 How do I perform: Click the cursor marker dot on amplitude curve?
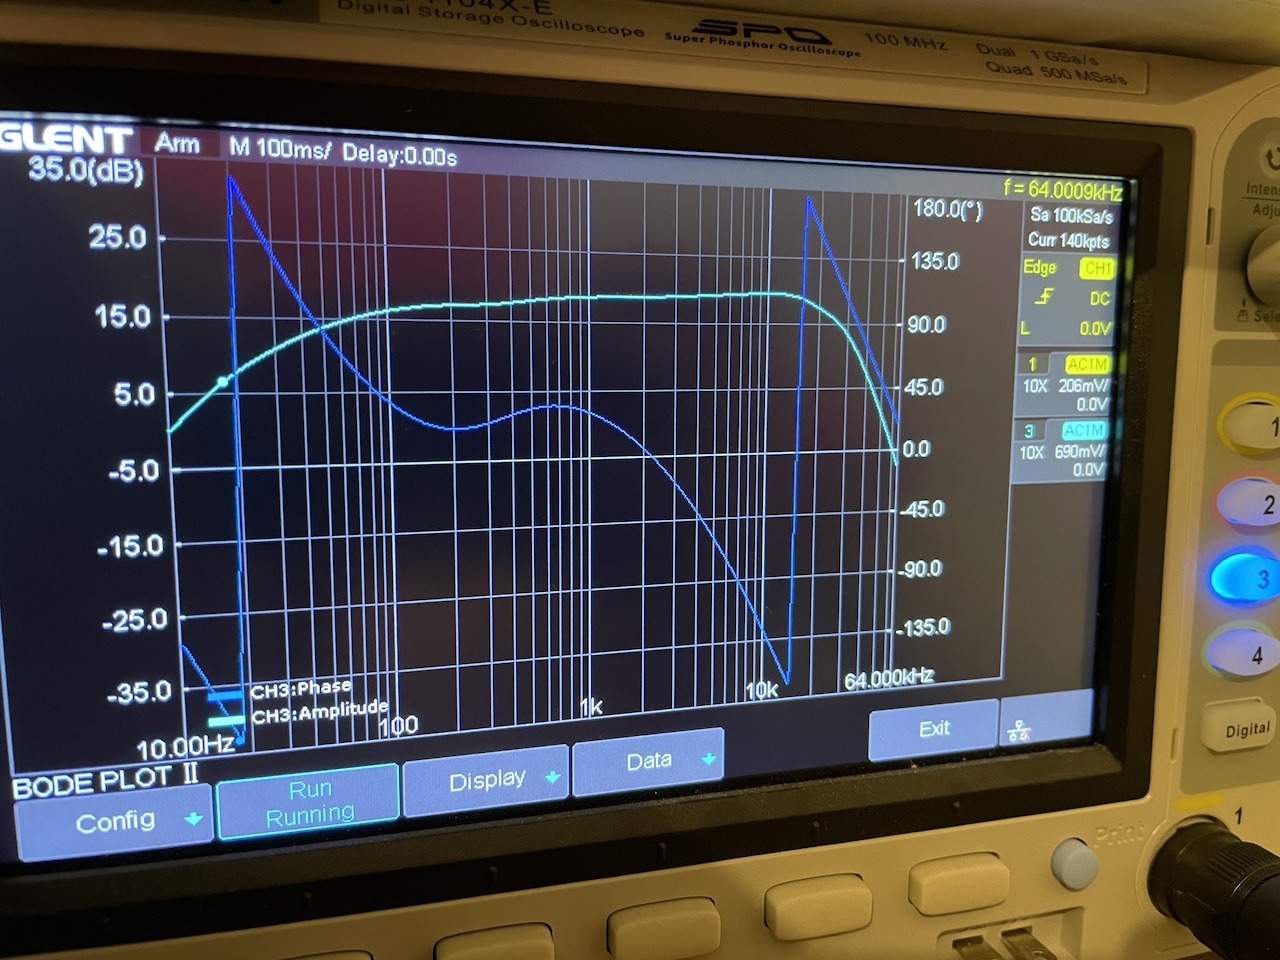click(x=223, y=381)
